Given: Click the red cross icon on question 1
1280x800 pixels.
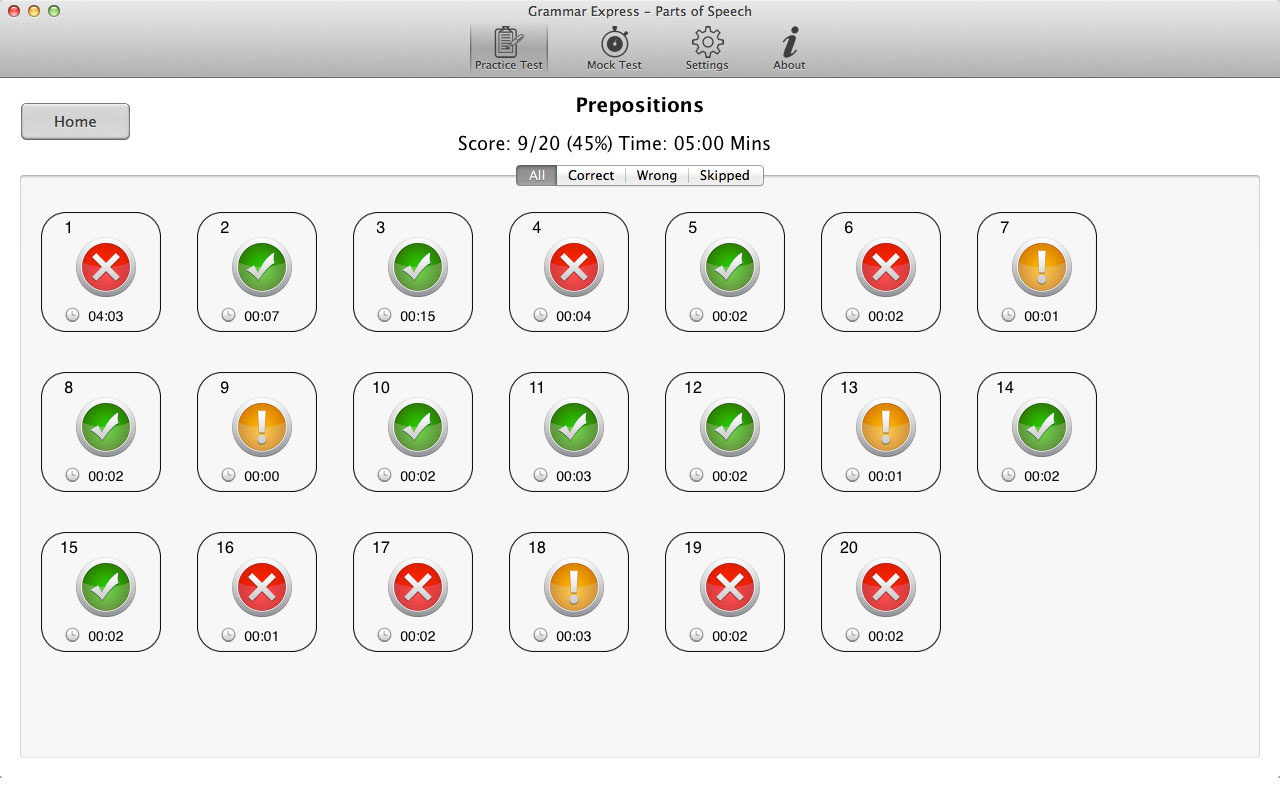Looking at the screenshot, I should click(x=105, y=268).
